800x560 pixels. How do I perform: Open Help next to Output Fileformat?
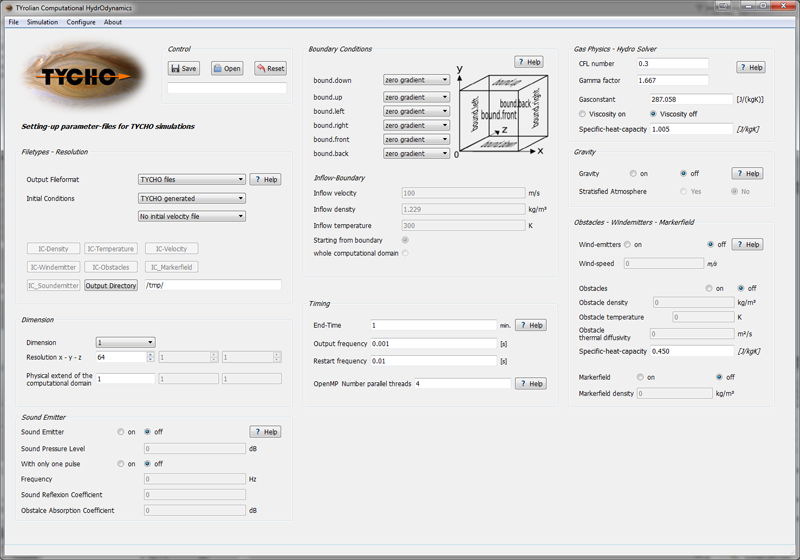(265, 180)
